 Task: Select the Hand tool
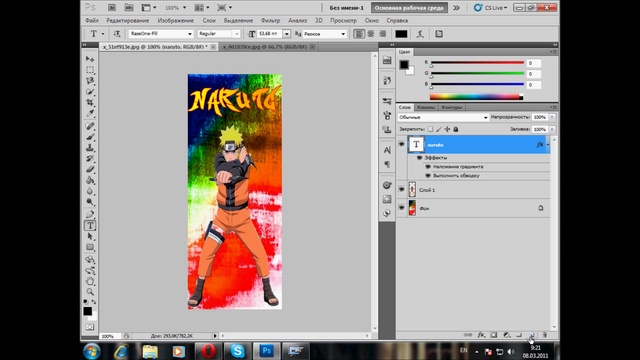[90, 282]
